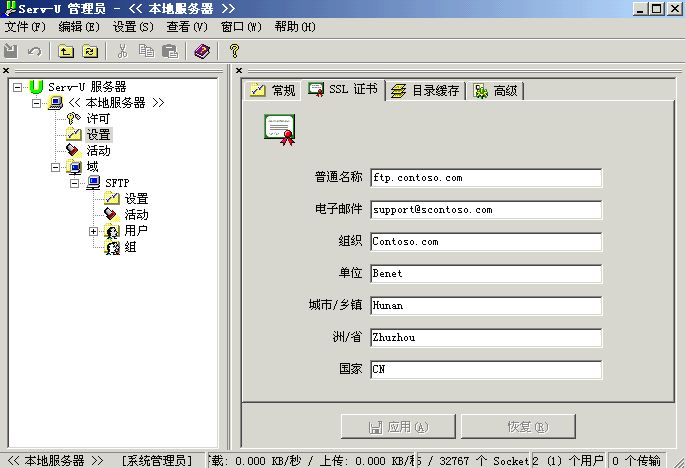Click the license key icon
Image resolution: width=686 pixels, height=468 pixels.
(74, 119)
